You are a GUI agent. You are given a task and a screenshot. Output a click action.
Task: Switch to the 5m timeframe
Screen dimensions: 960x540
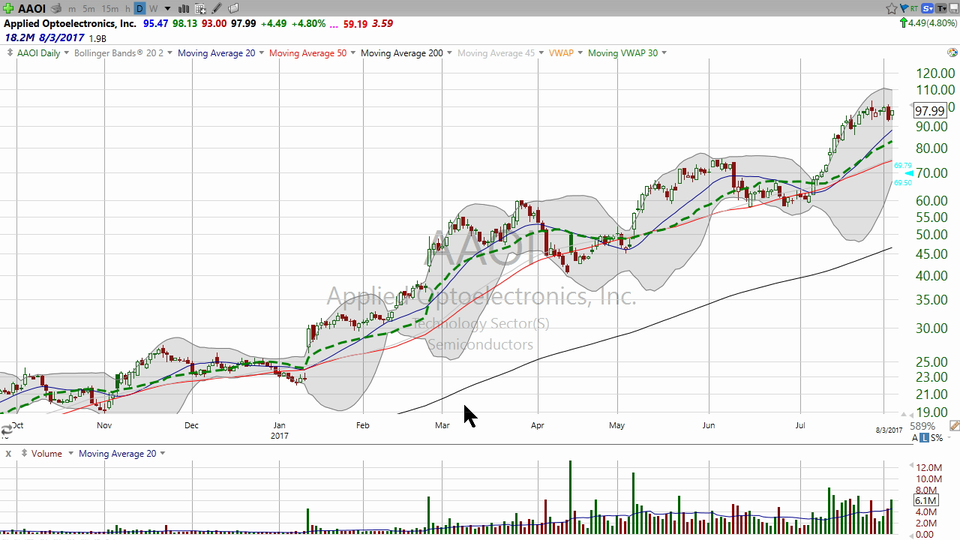pyautogui.click(x=89, y=9)
